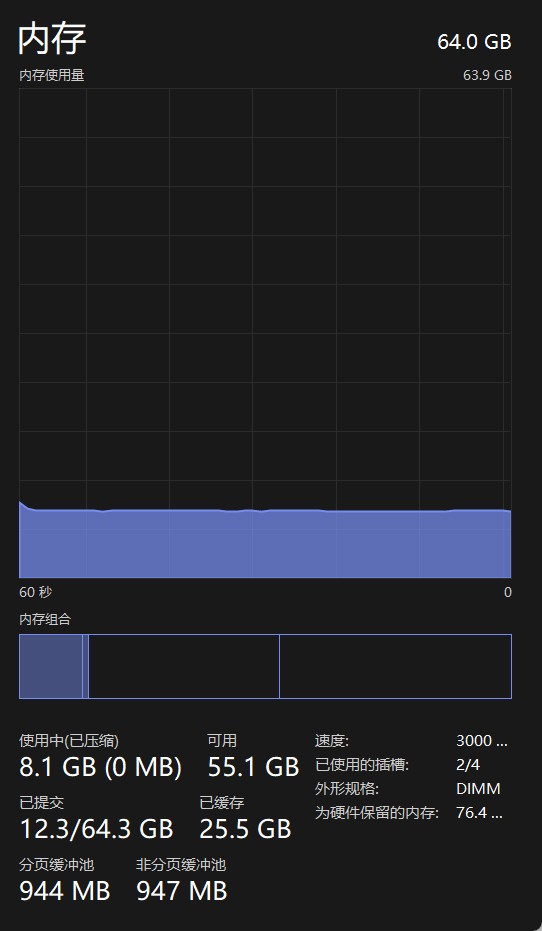Click the 内存组合 section label

coord(45,619)
